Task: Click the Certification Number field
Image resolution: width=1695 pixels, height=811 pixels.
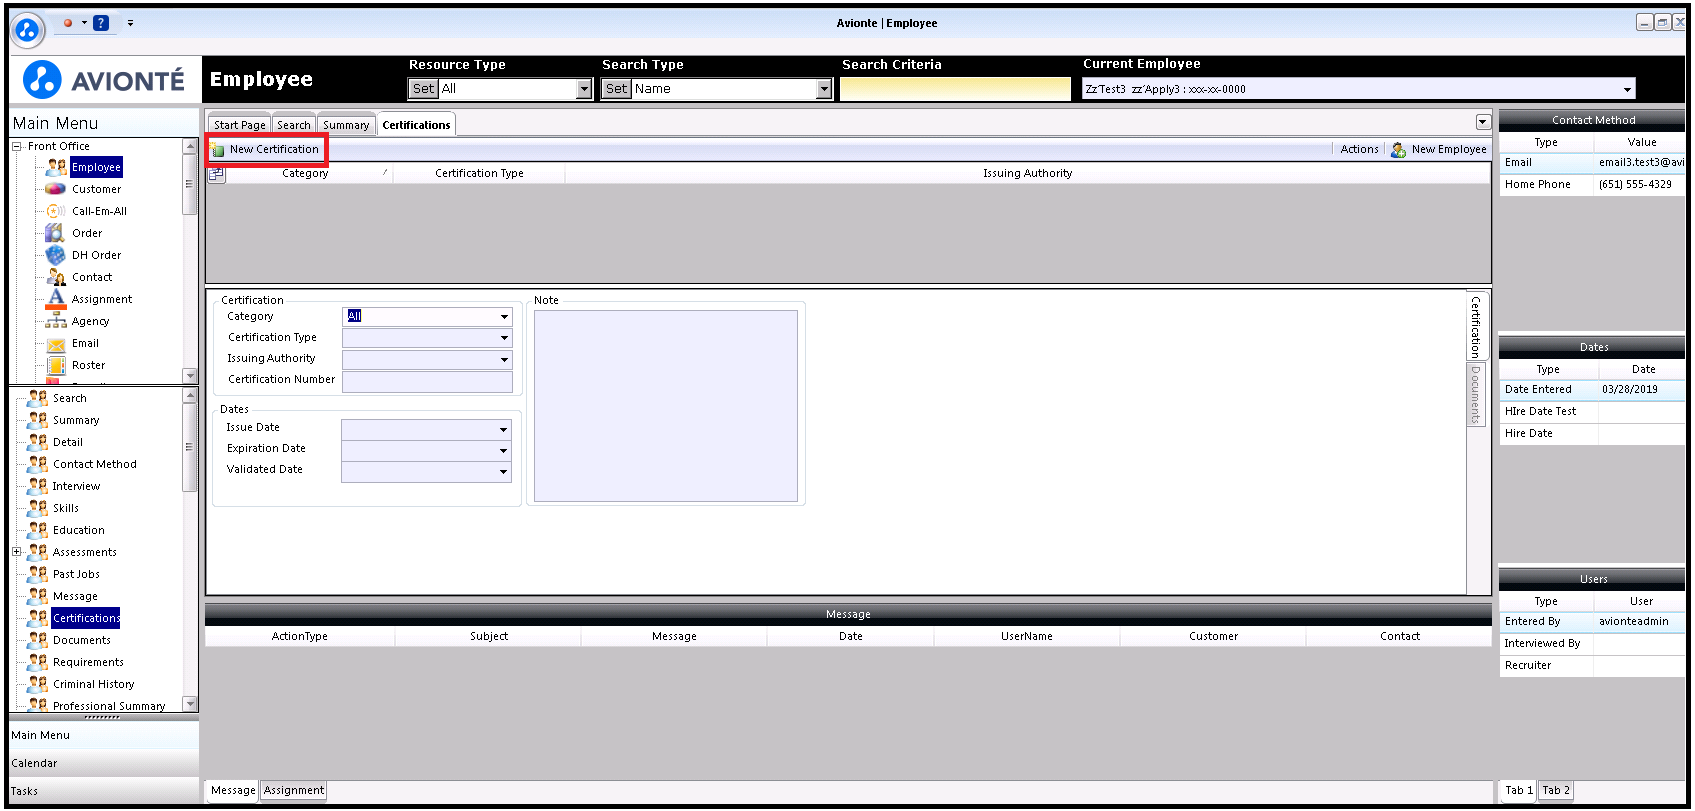Action: (427, 381)
